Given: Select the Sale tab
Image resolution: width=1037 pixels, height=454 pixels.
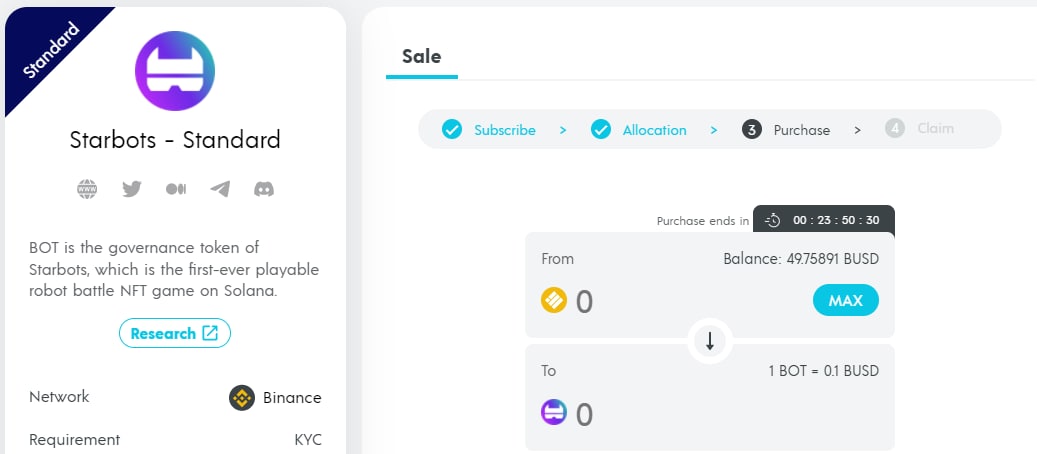Looking at the screenshot, I should pyautogui.click(x=421, y=56).
